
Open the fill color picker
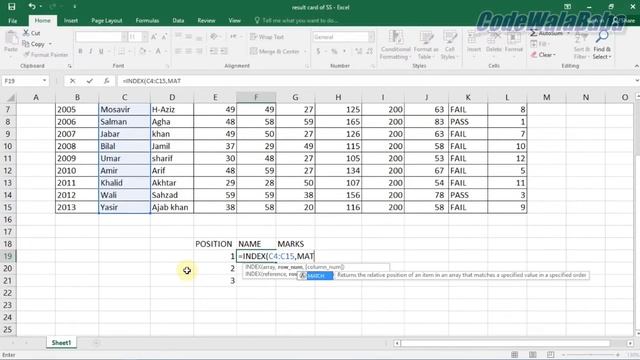(x=142, y=51)
